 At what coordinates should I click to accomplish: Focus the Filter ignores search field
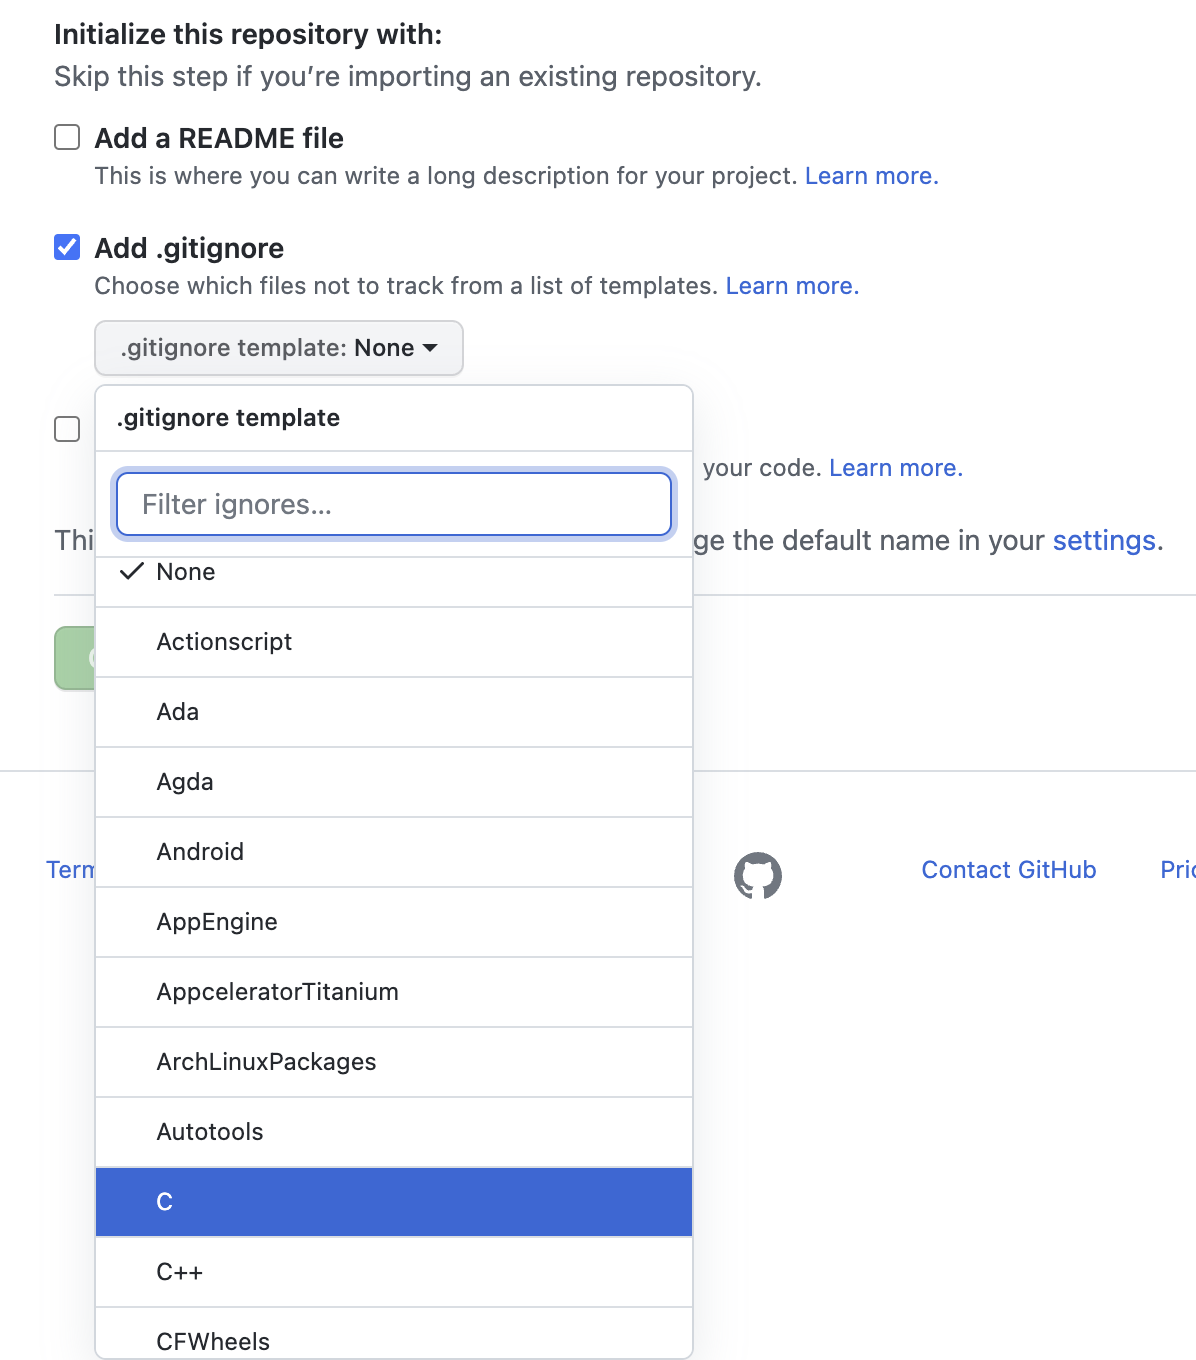click(394, 504)
